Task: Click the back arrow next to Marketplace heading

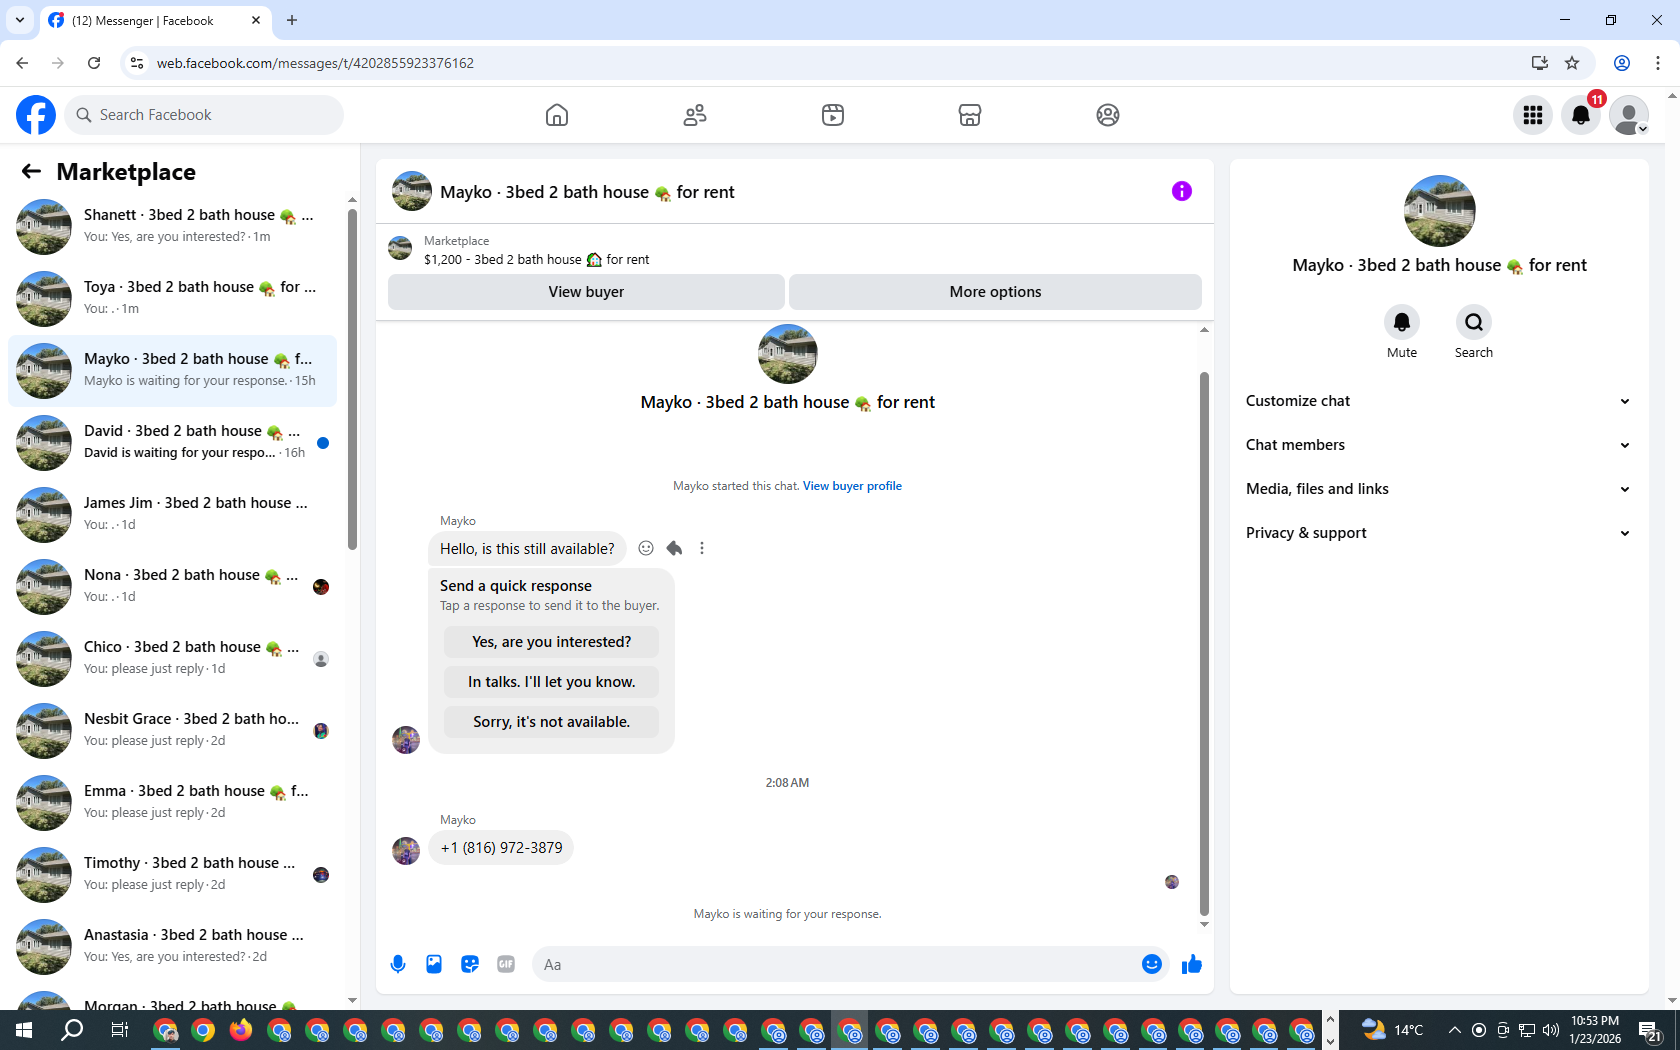Action: [x=31, y=172]
